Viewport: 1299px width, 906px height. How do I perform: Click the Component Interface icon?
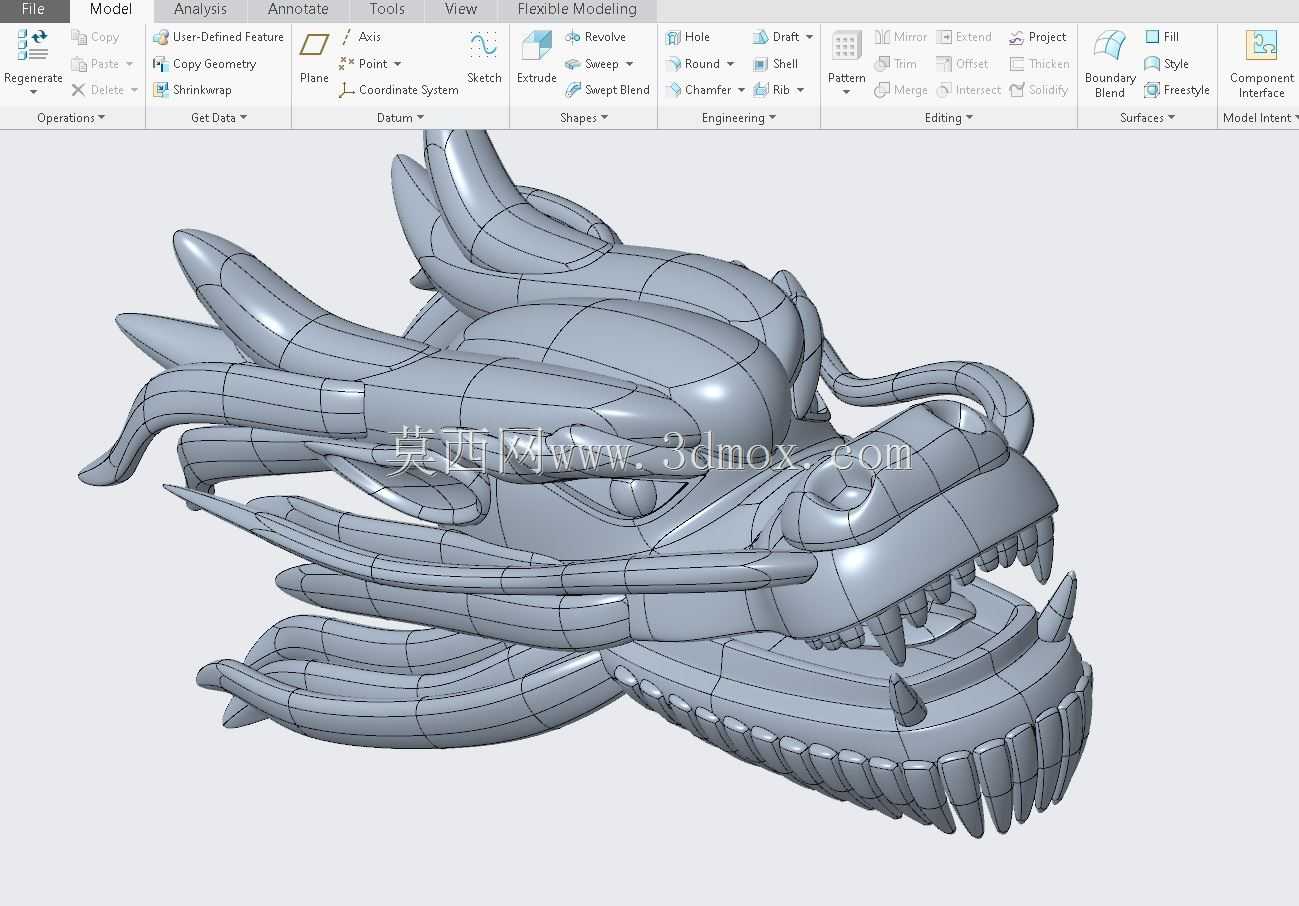(x=1261, y=46)
